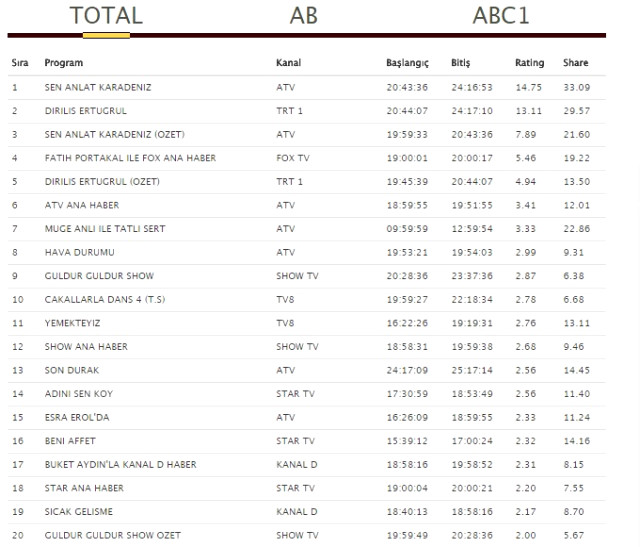The width and height of the screenshot is (640, 547).
Task: Sort by the Kanal column header
Action: pyautogui.click(x=288, y=63)
